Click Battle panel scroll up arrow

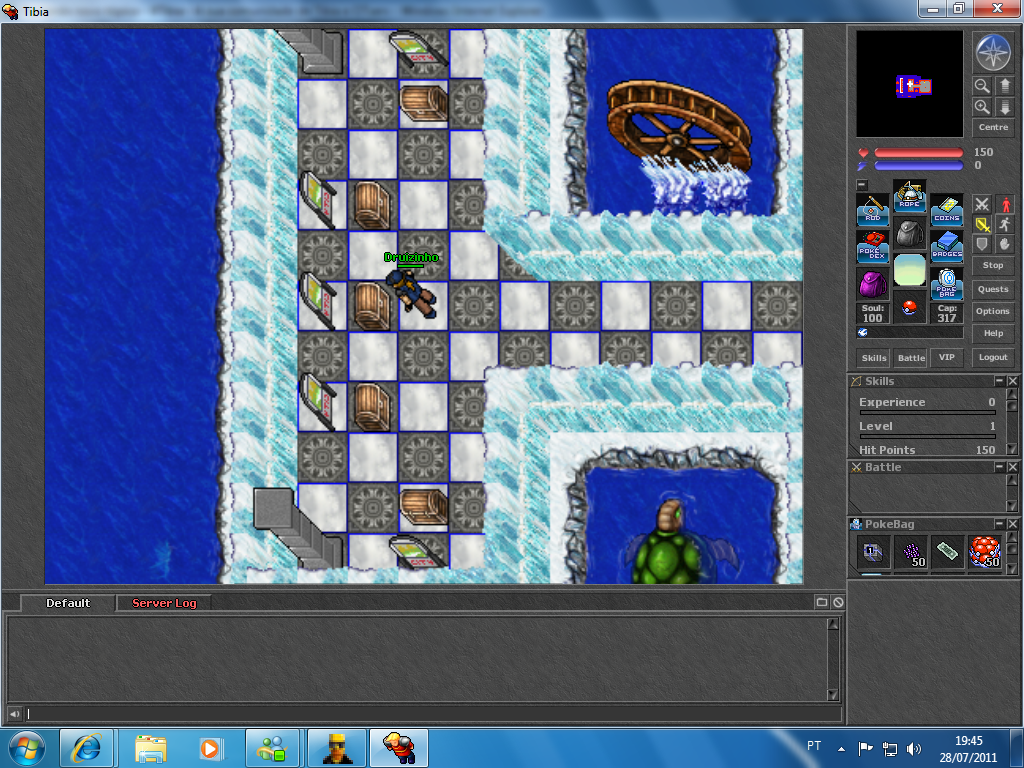click(x=1012, y=480)
